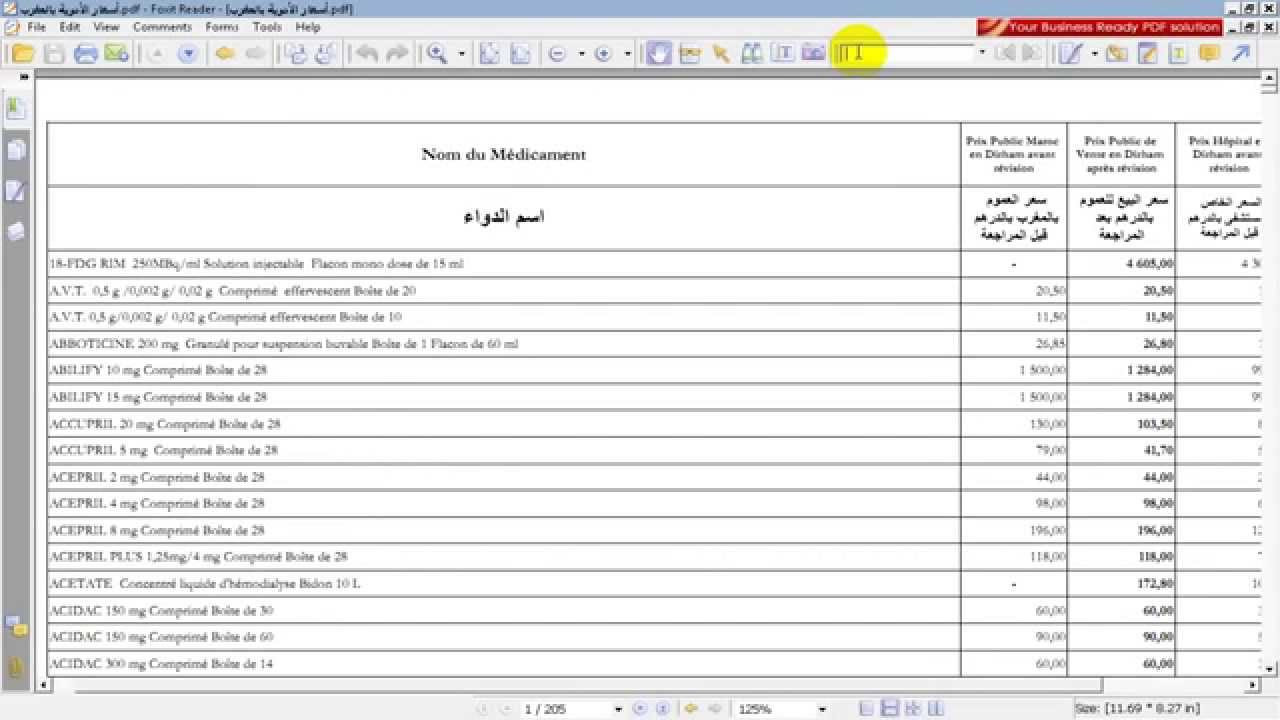This screenshot has height=720, width=1280.
Task: Go to next page down arrow icon
Action: pyautogui.click(x=187, y=54)
